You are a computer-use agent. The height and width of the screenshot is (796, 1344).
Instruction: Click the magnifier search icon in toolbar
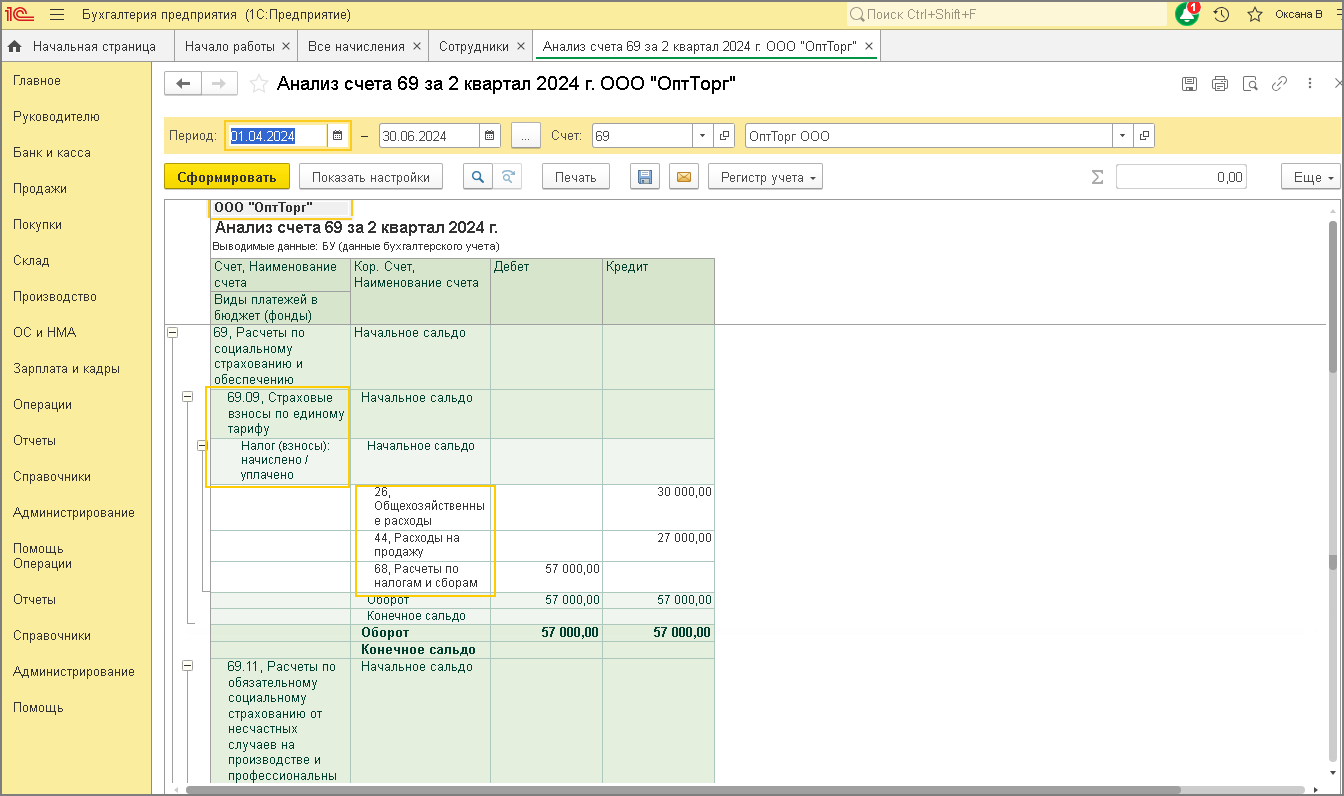[478, 177]
